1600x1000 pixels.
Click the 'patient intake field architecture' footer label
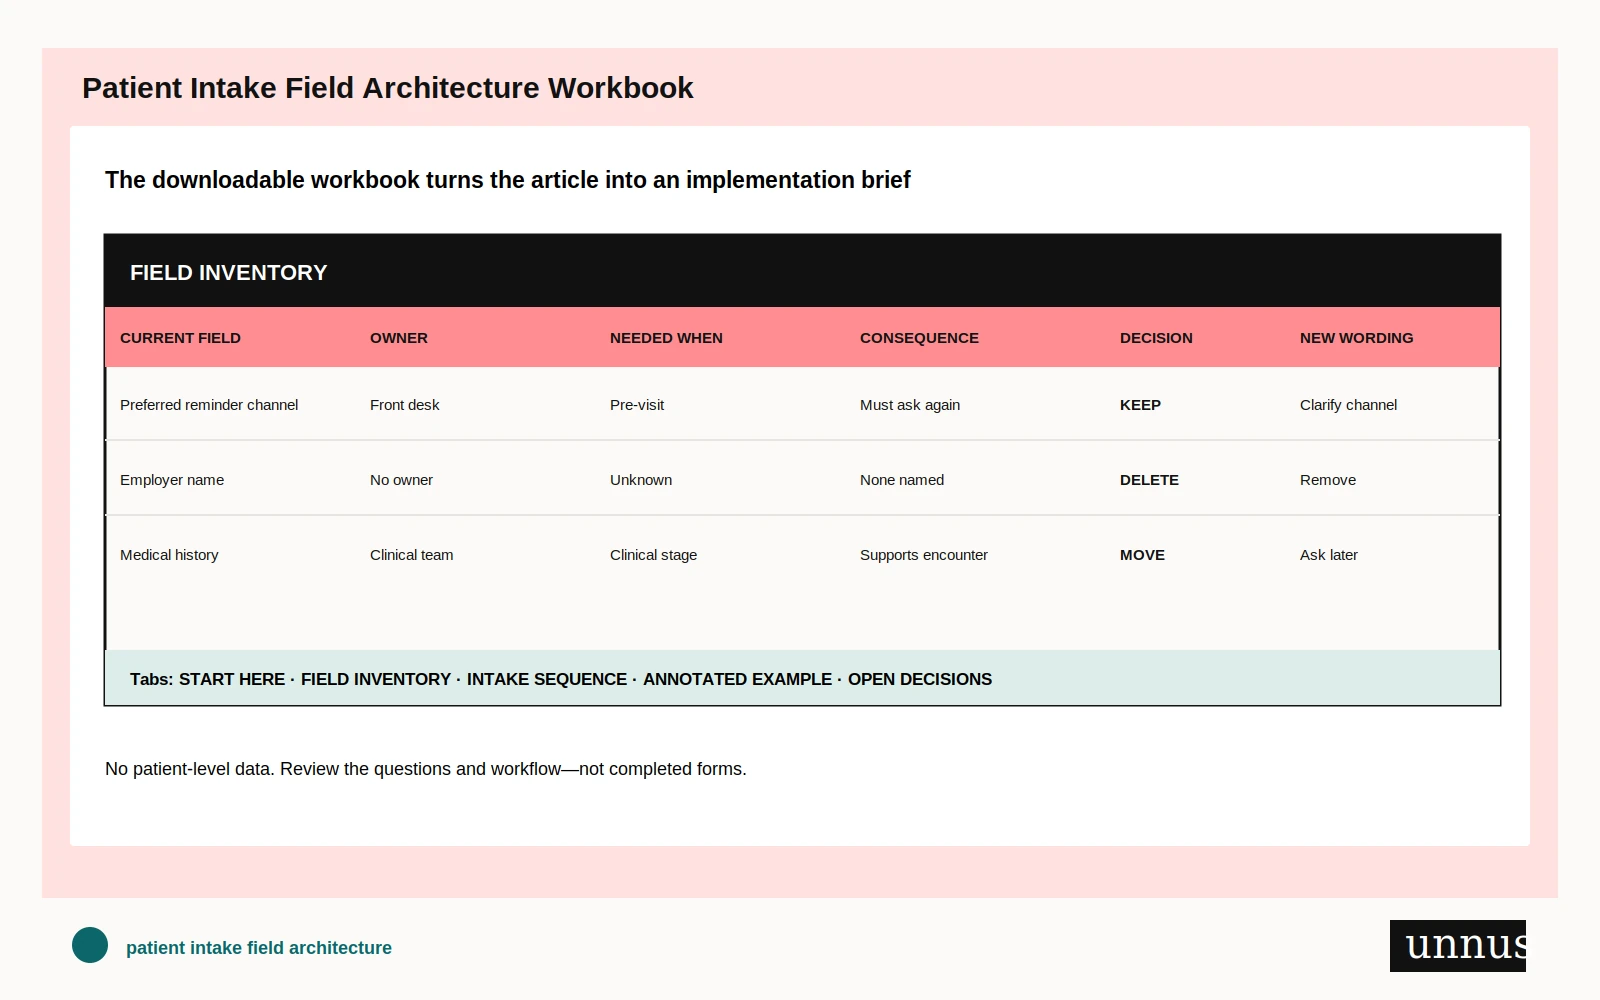click(259, 948)
